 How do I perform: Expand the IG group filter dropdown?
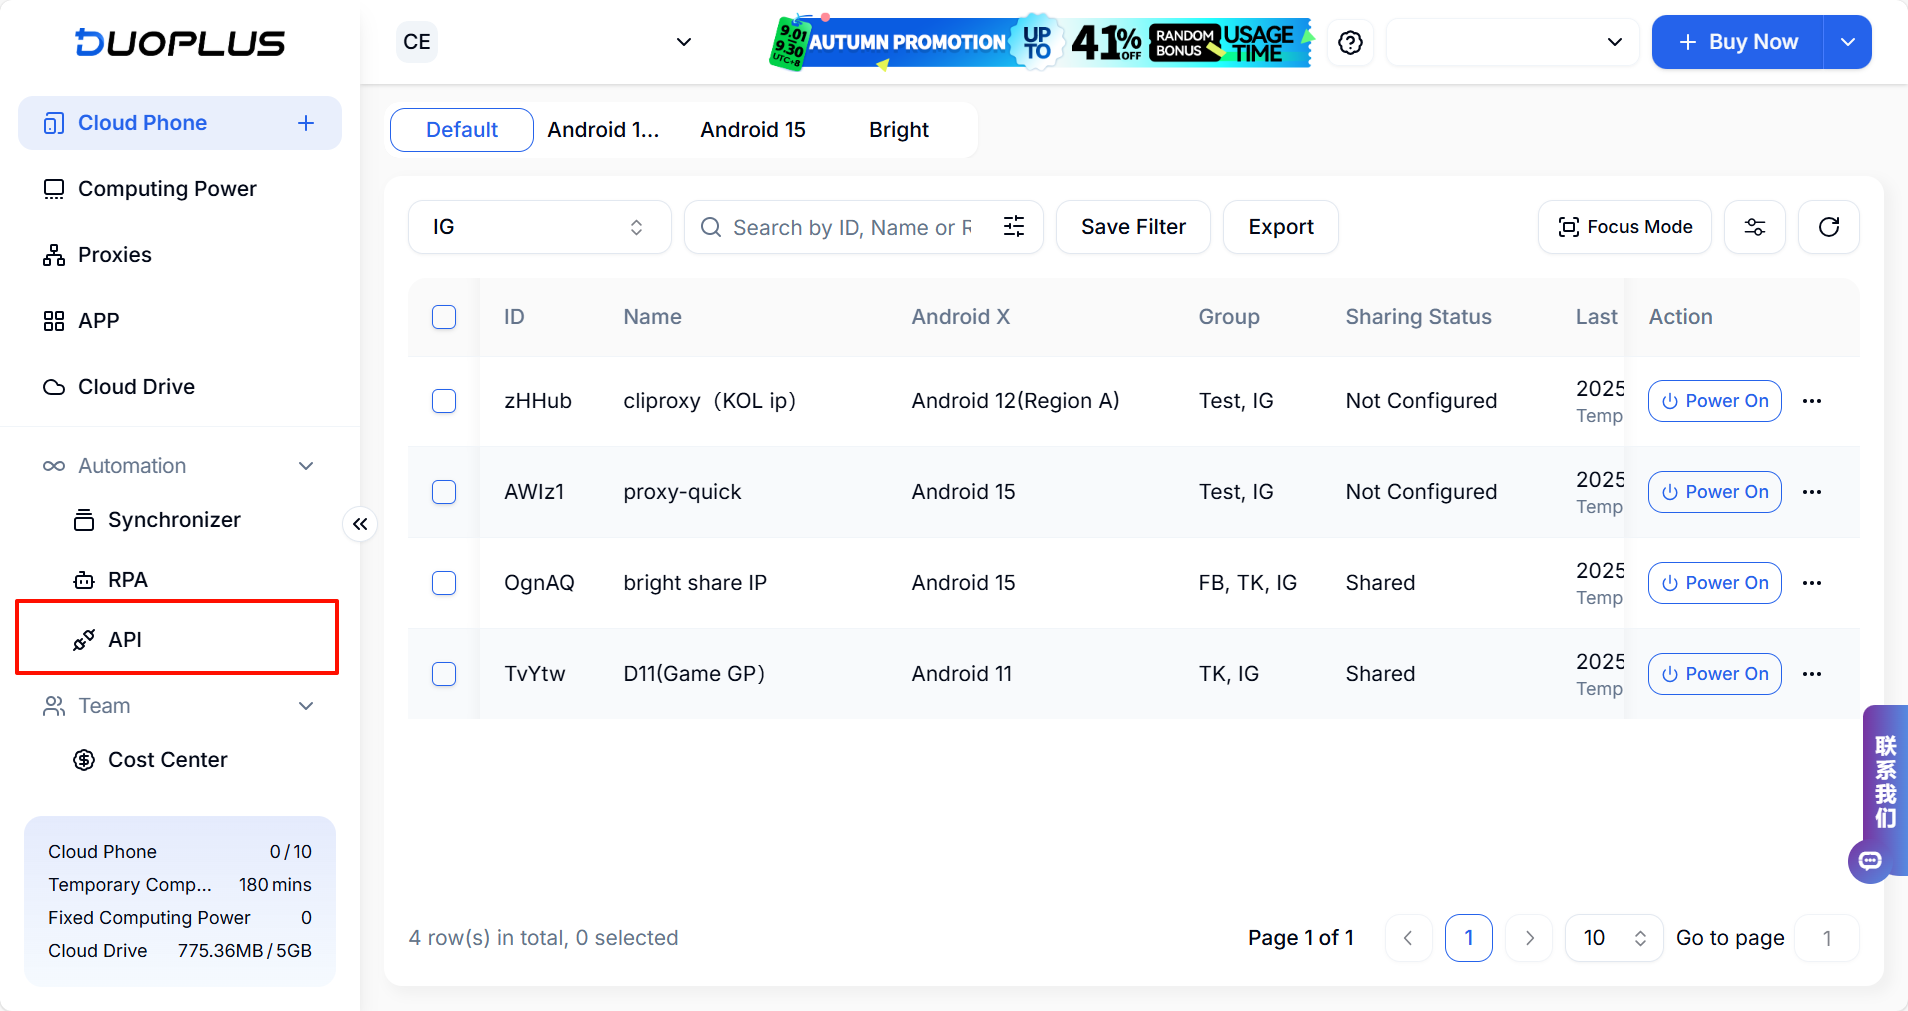pos(539,227)
